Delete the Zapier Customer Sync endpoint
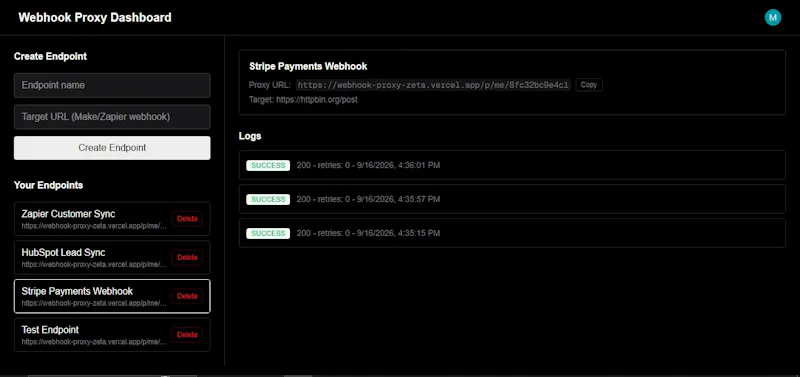The image size is (800, 377). (187, 219)
